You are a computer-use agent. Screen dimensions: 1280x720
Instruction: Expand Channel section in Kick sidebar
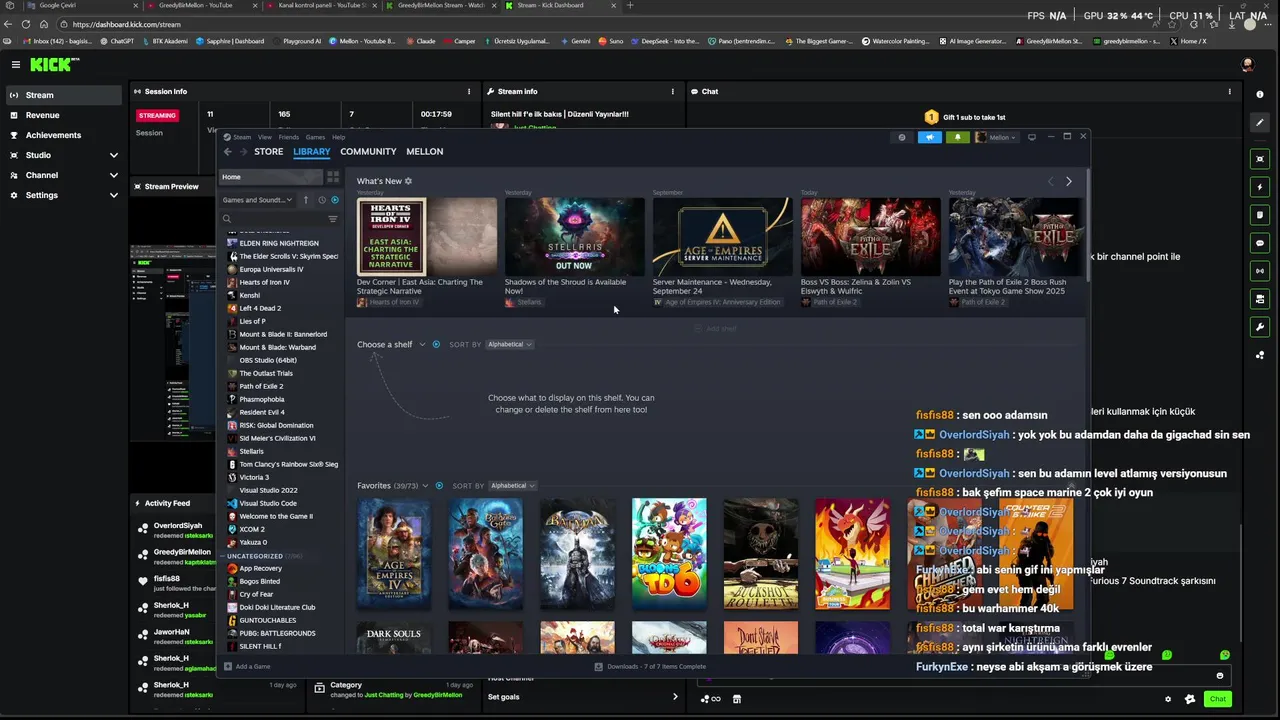[113, 175]
